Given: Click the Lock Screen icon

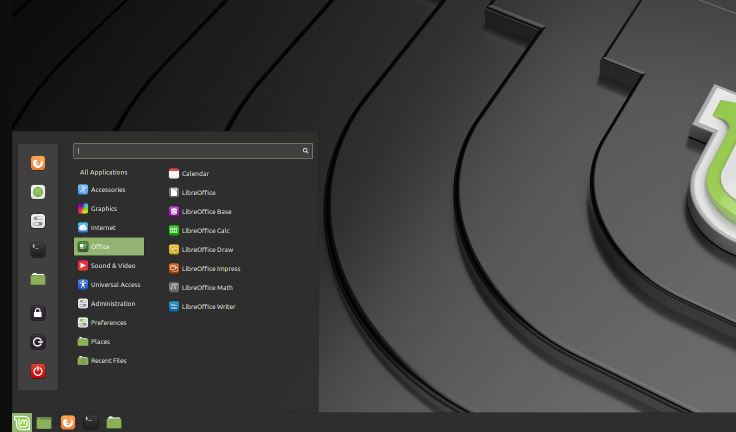Looking at the screenshot, I should (x=38, y=313).
